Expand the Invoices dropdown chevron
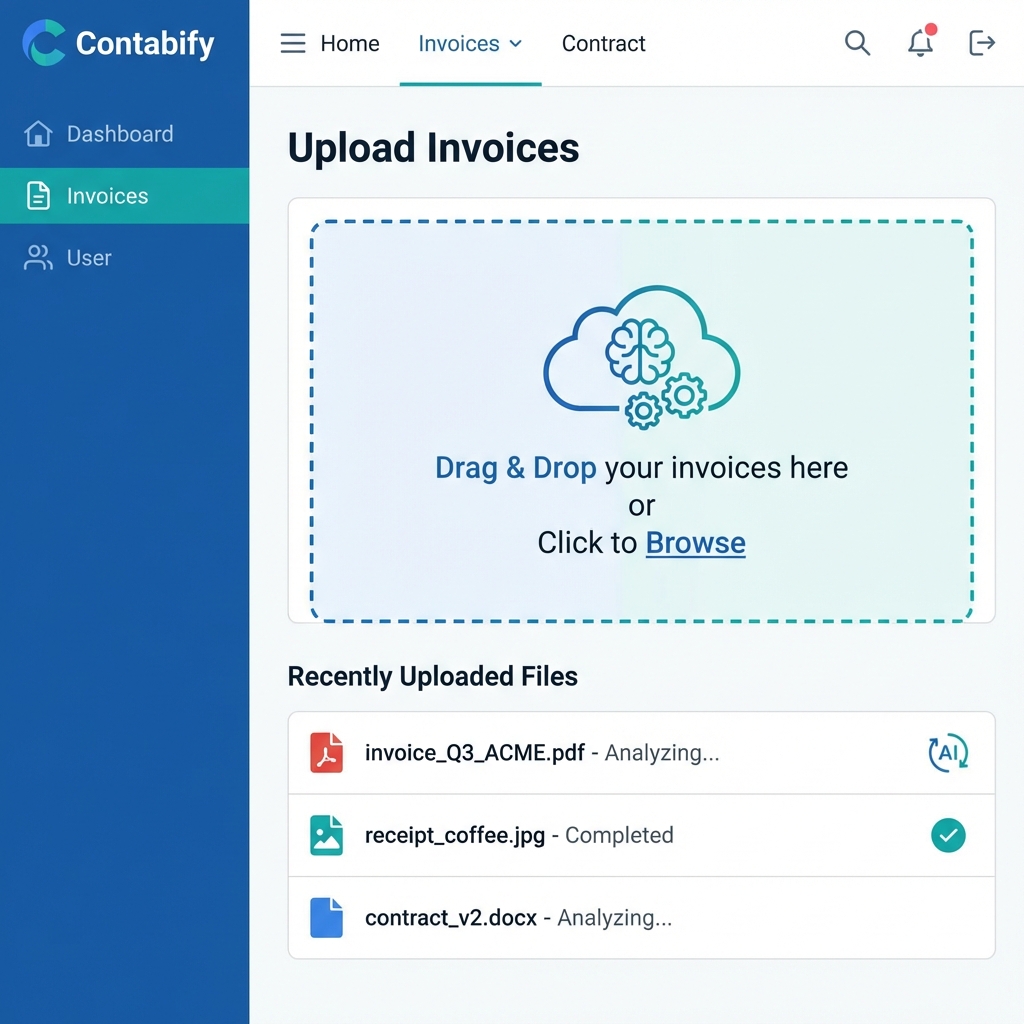 tap(516, 44)
